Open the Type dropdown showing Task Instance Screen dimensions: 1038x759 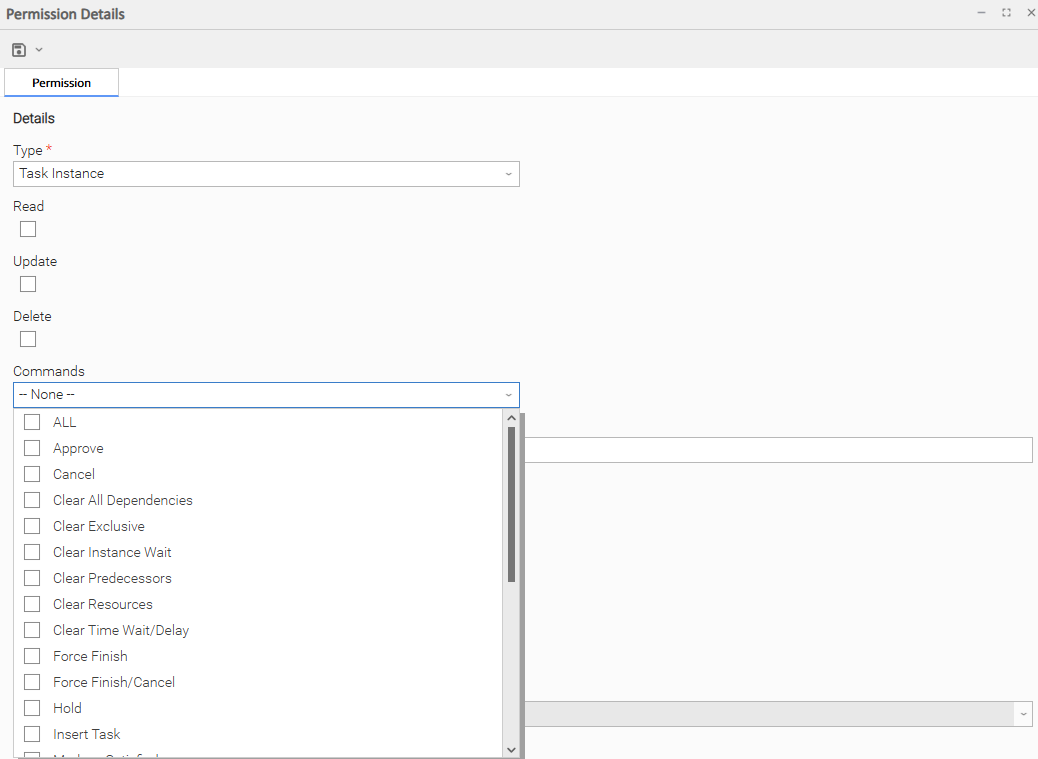pos(266,174)
